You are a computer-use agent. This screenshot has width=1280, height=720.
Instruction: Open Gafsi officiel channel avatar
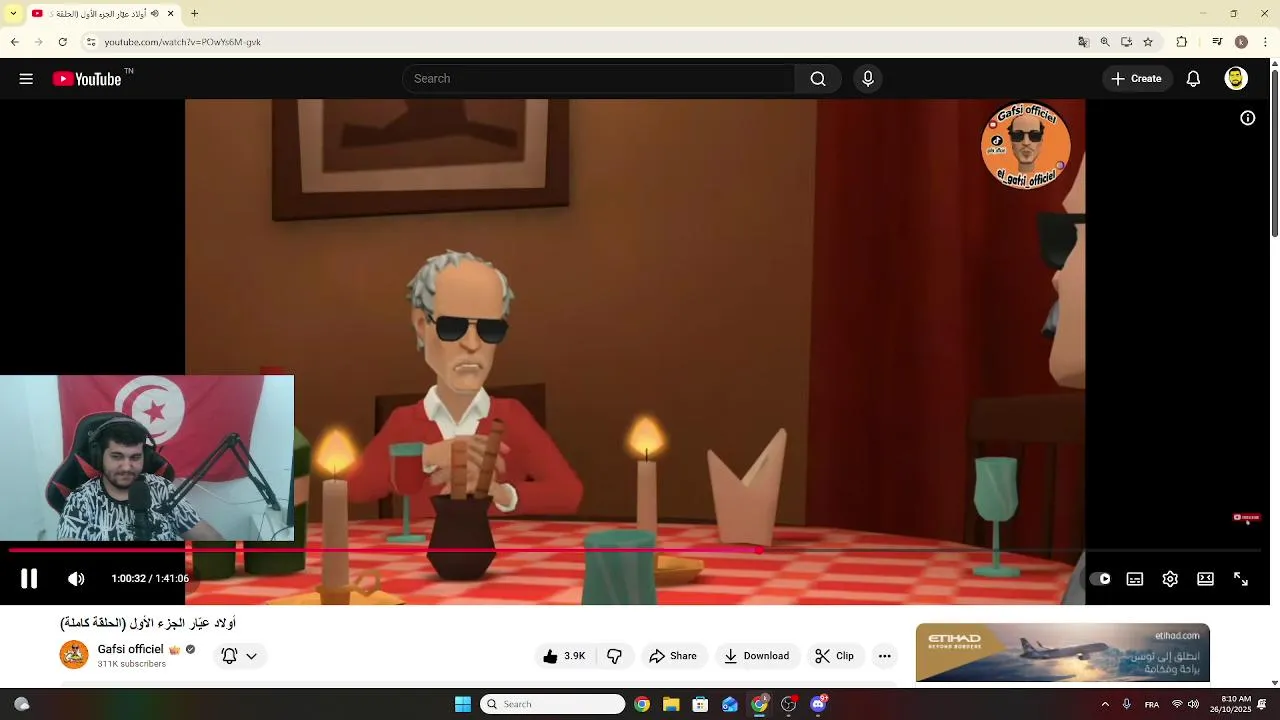(74, 655)
